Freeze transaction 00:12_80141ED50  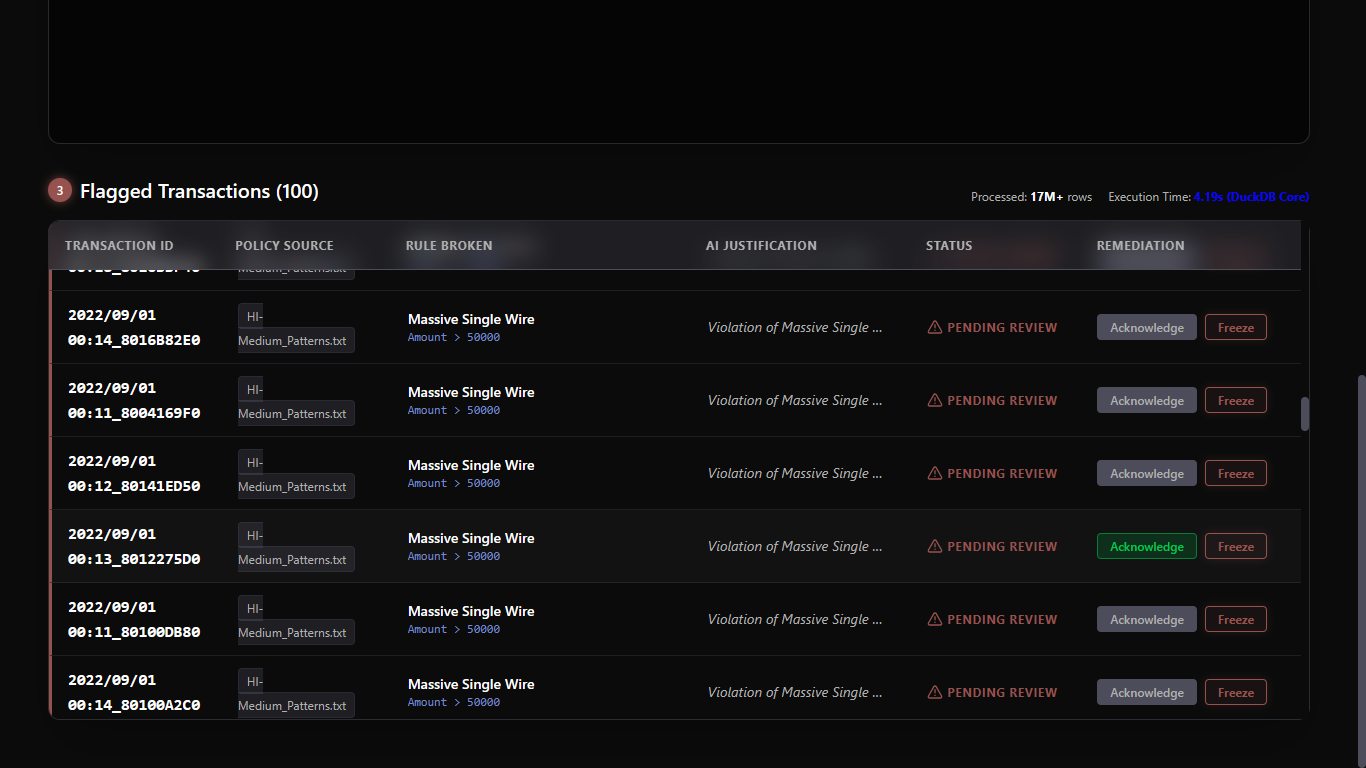1235,473
